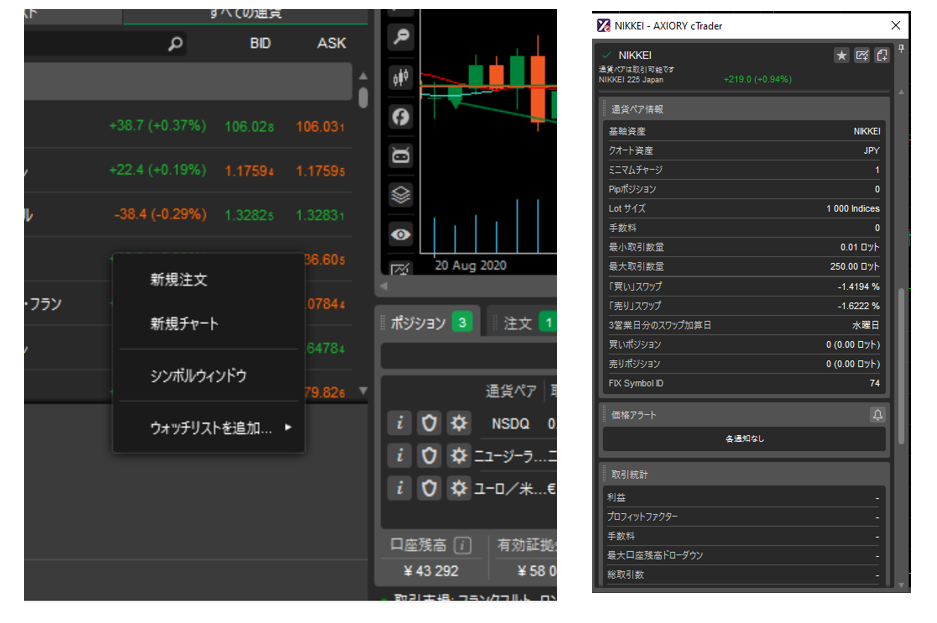This screenshot has width=937, height=623.
Task: Open info icon for ニュージーラ position
Action: click(400, 456)
